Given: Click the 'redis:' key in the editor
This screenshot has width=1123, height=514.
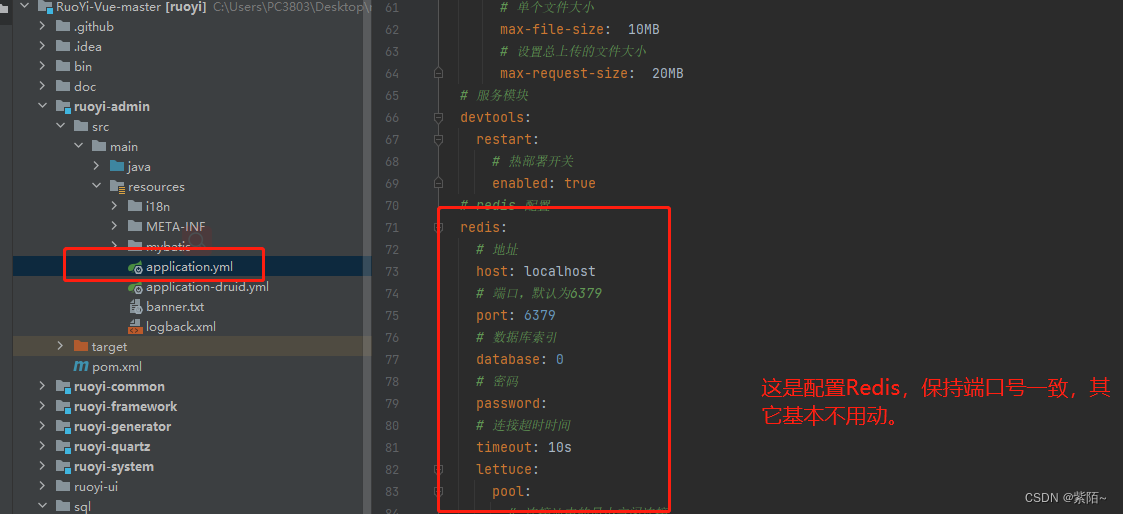Looking at the screenshot, I should pyautogui.click(x=483, y=228).
